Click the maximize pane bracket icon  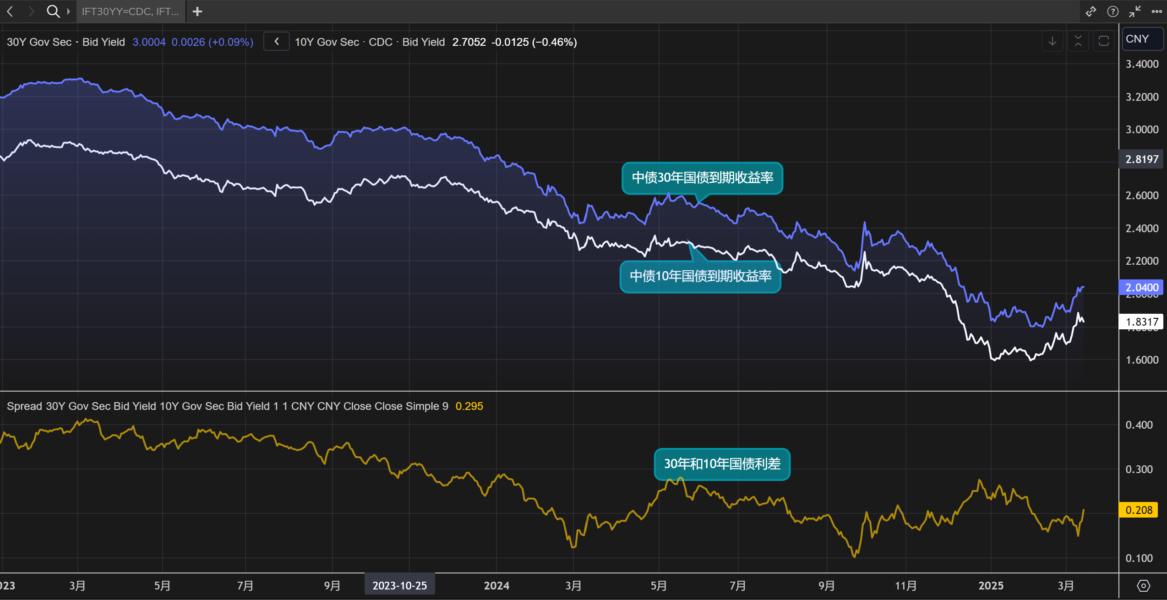point(1104,41)
